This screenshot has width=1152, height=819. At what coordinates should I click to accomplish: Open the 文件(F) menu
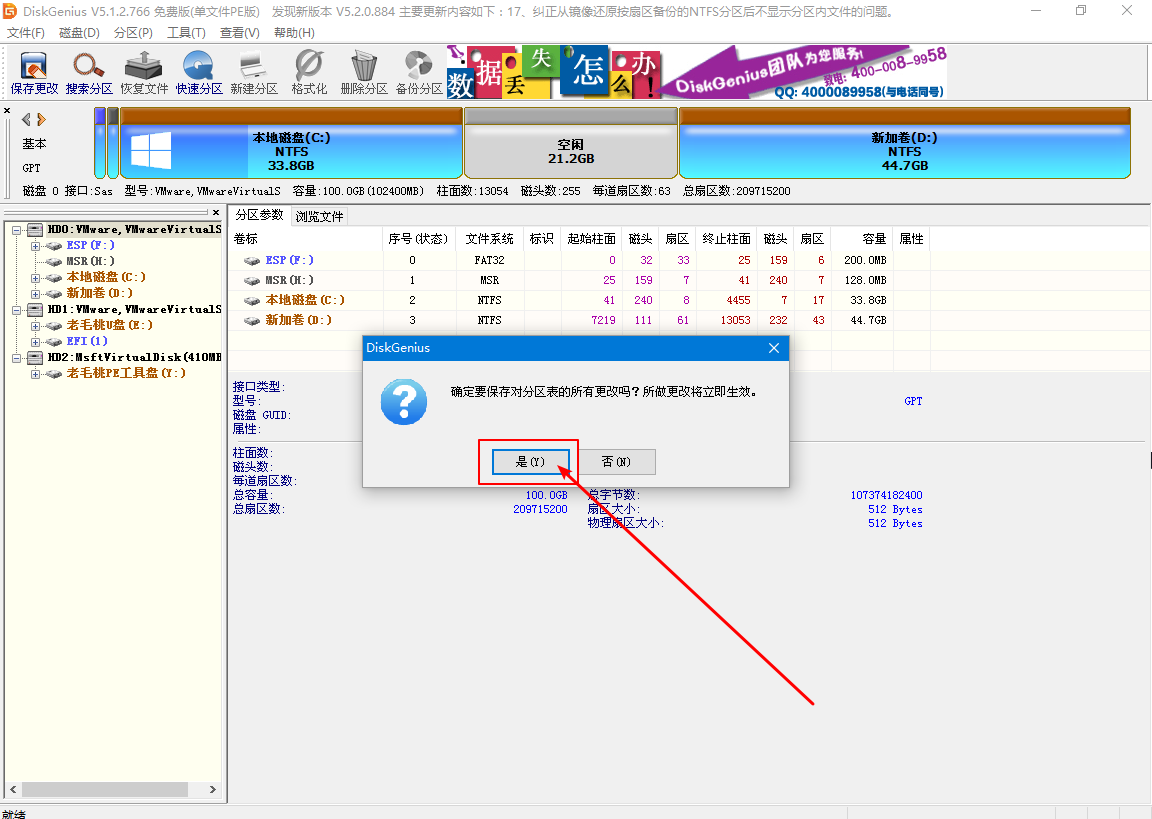click(x=26, y=33)
